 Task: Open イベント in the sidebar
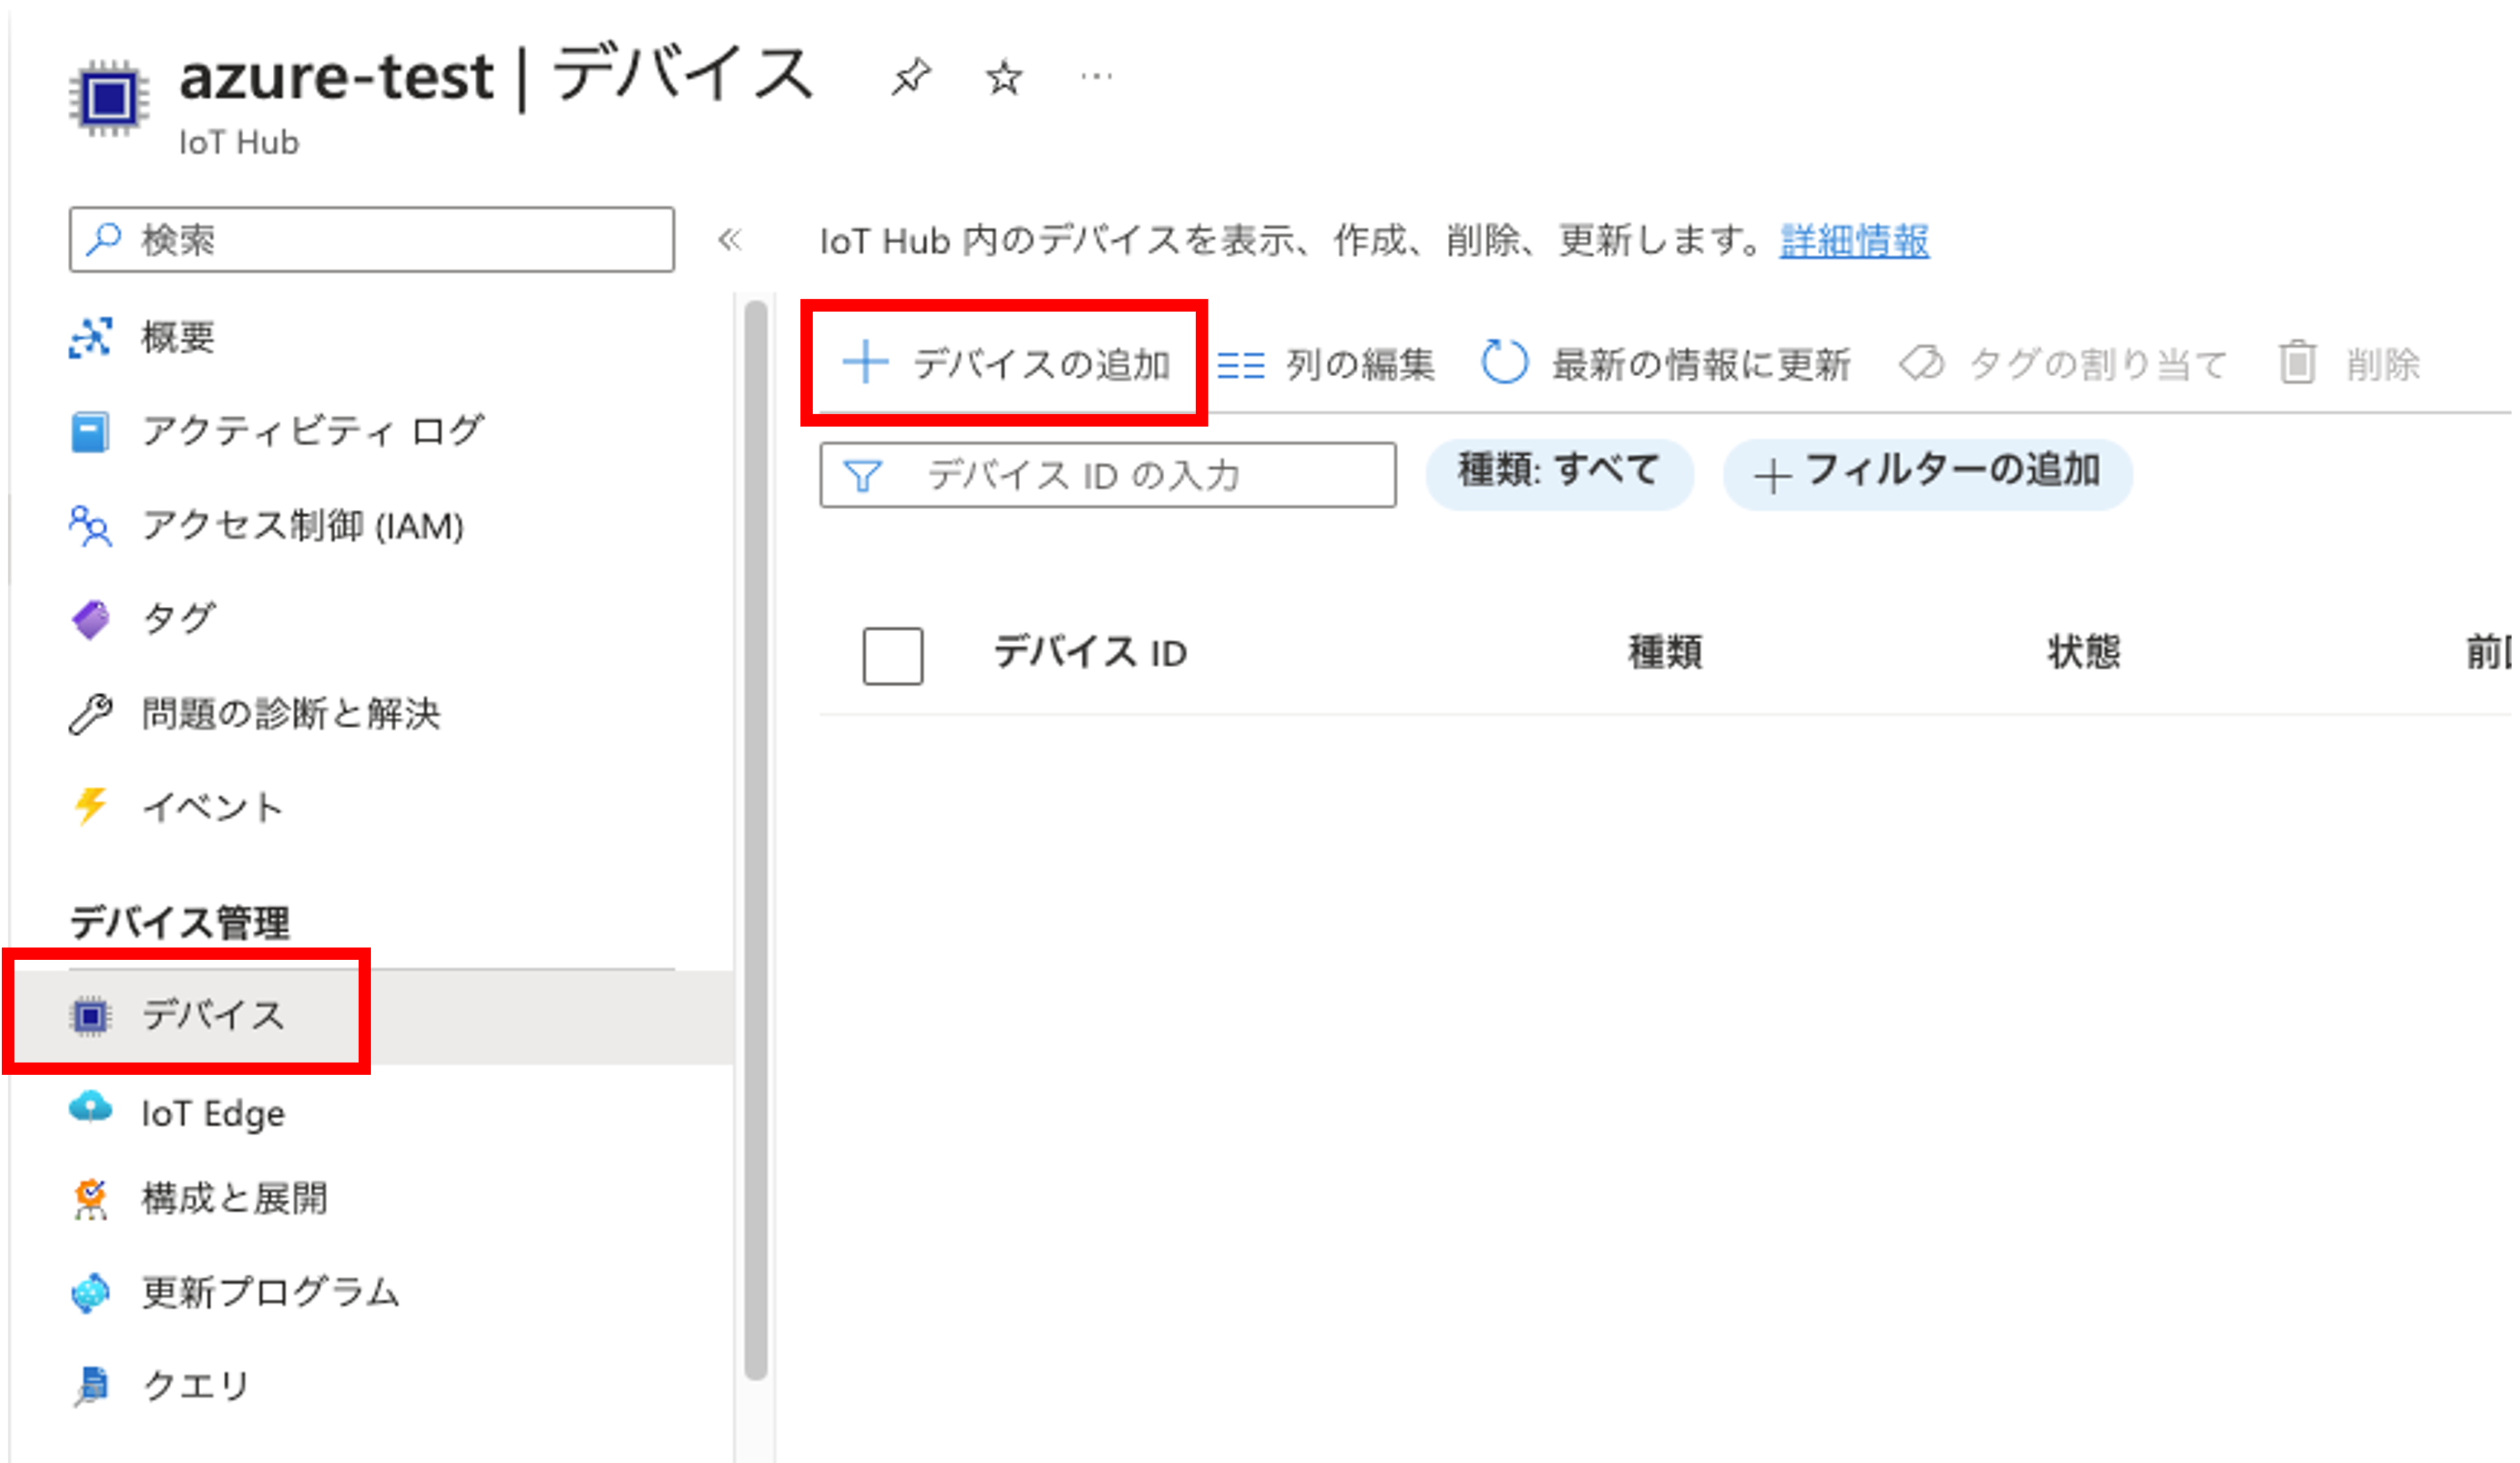(212, 806)
